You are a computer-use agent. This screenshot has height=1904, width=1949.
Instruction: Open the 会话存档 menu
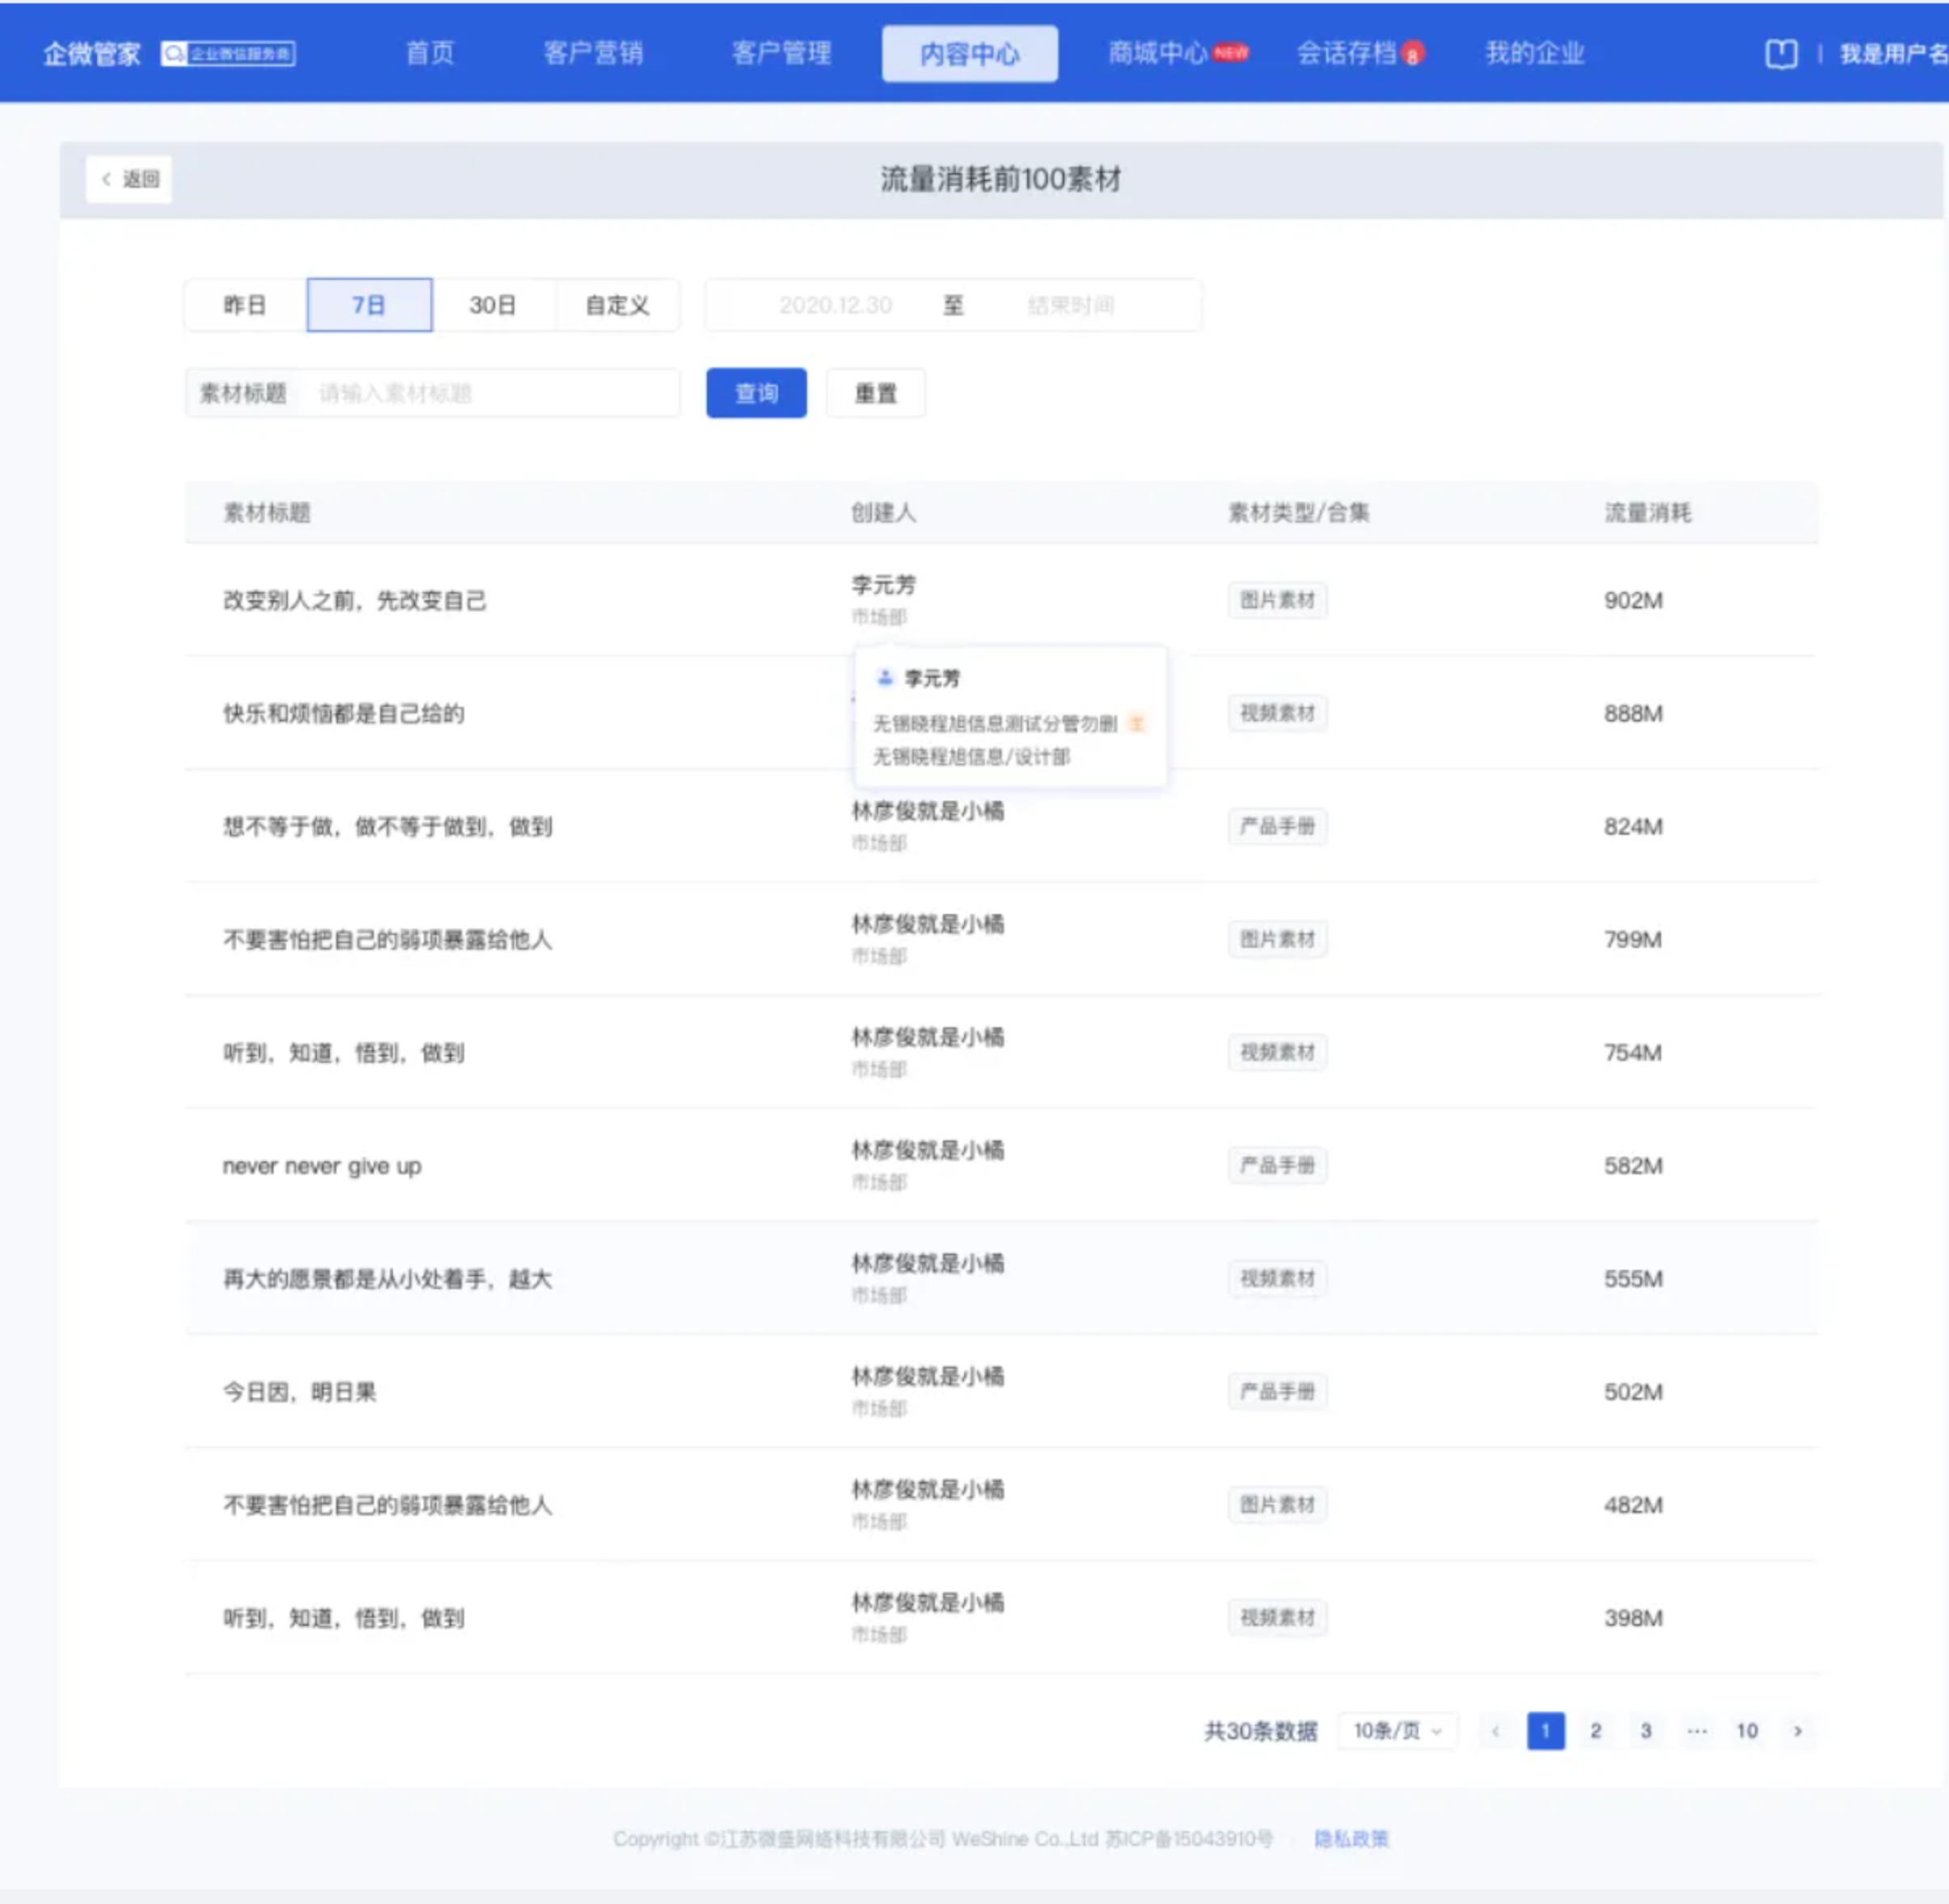tap(1346, 53)
